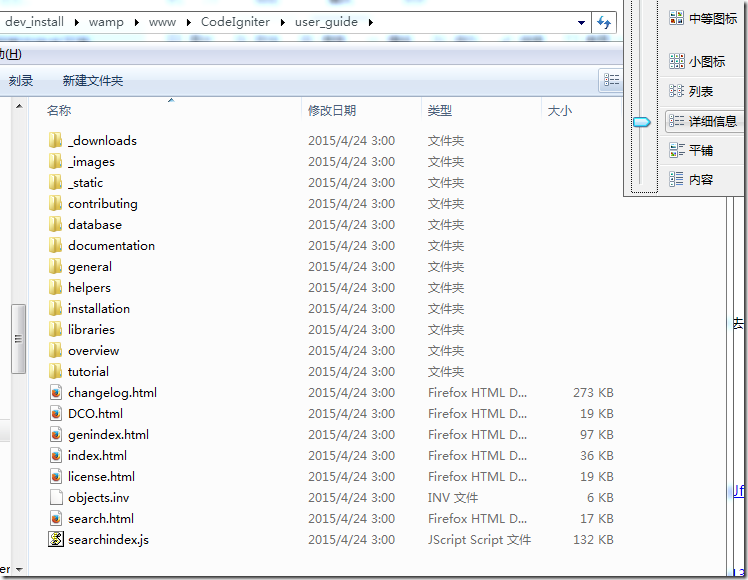
Task: Choose 平铺 view option
Action: click(x=691, y=151)
